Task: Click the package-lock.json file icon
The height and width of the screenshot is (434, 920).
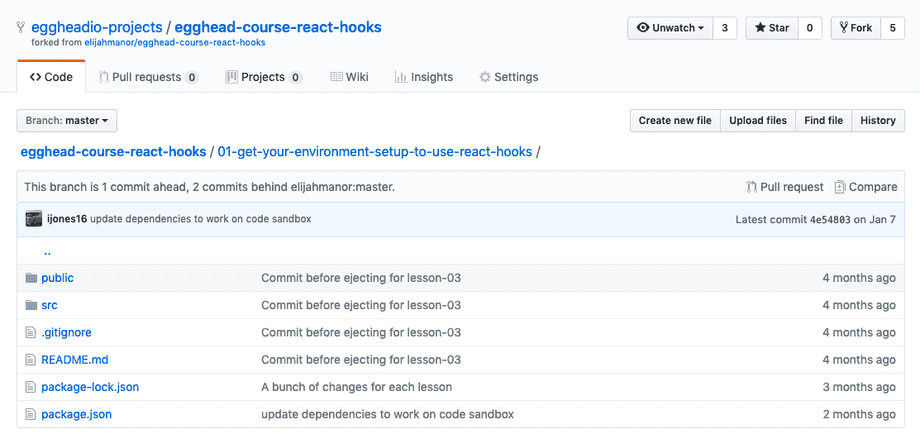Action: coord(31,387)
